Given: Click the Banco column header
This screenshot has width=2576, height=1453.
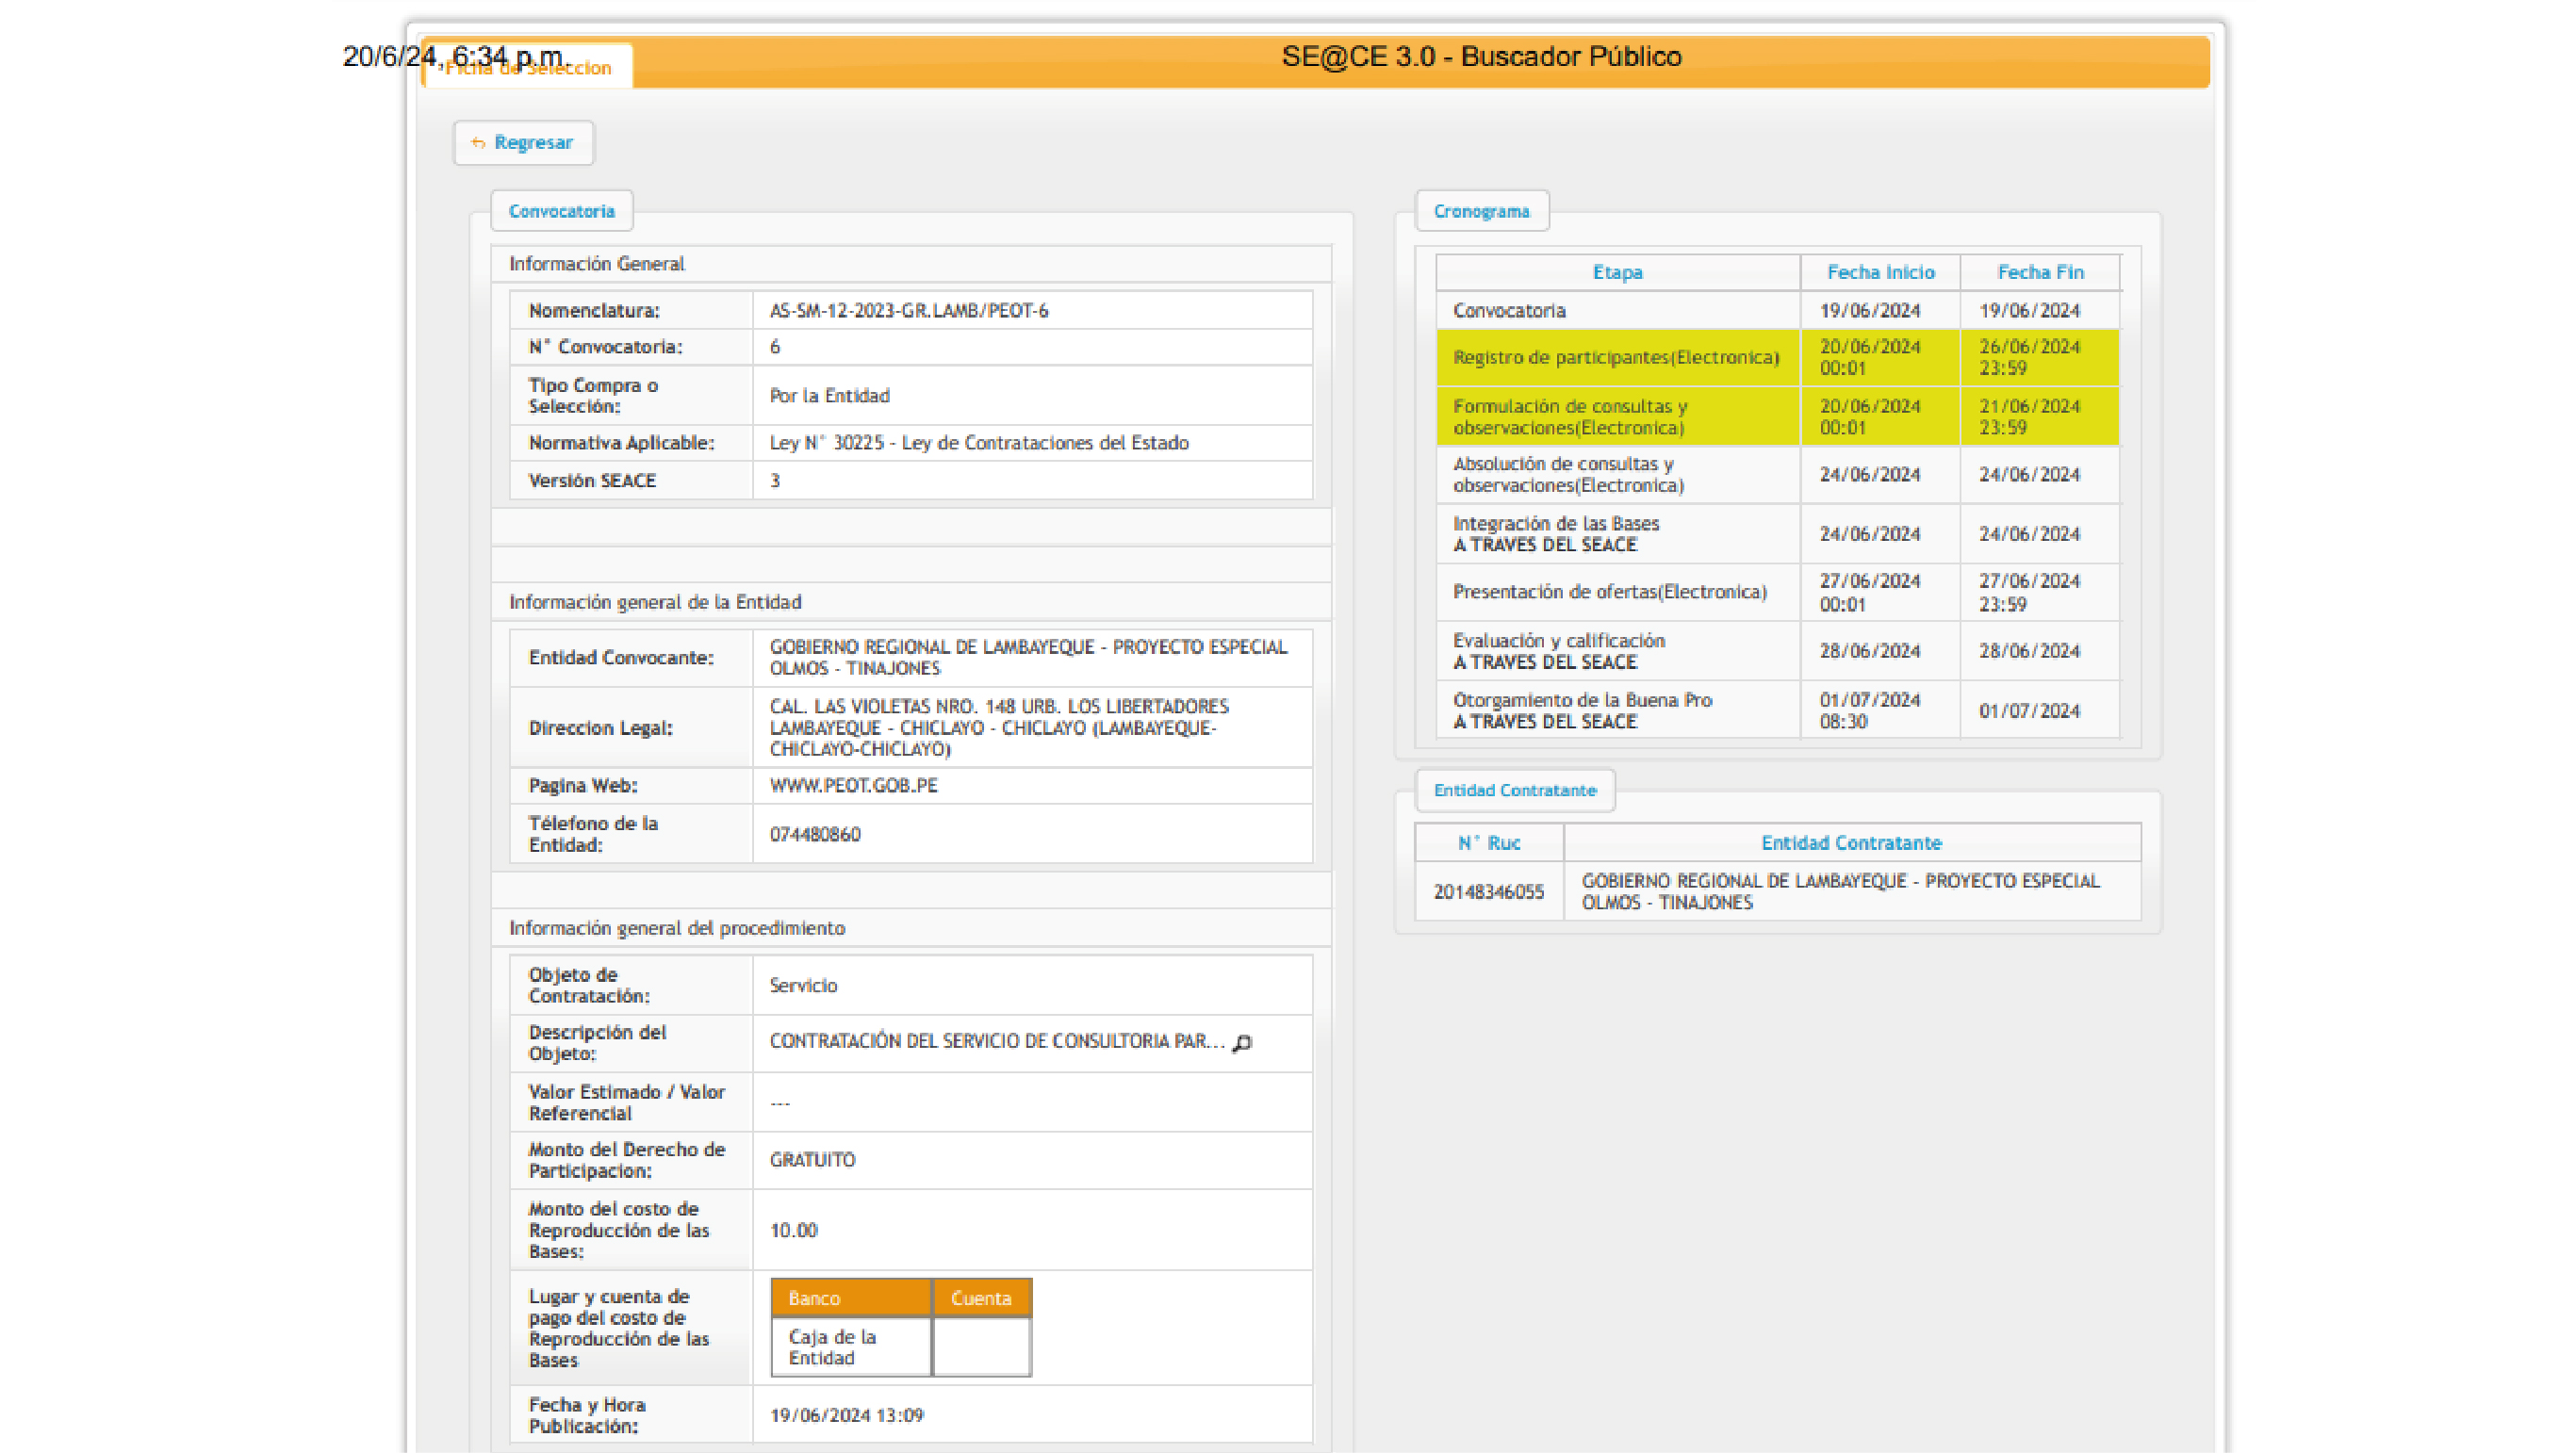Looking at the screenshot, I should pyautogui.click(x=851, y=1298).
